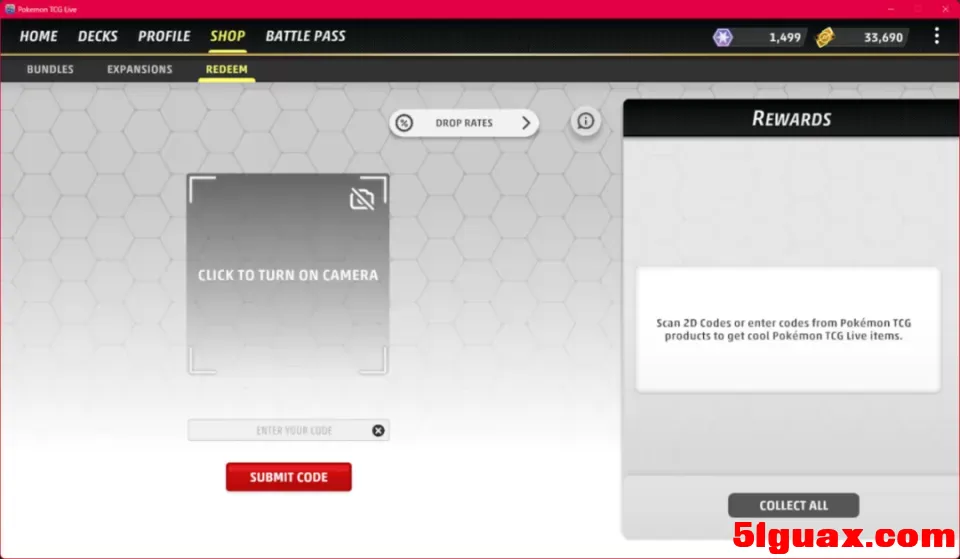Open DROP RATES button
This screenshot has width=960, height=559.
pyautogui.click(x=463, y=123)
